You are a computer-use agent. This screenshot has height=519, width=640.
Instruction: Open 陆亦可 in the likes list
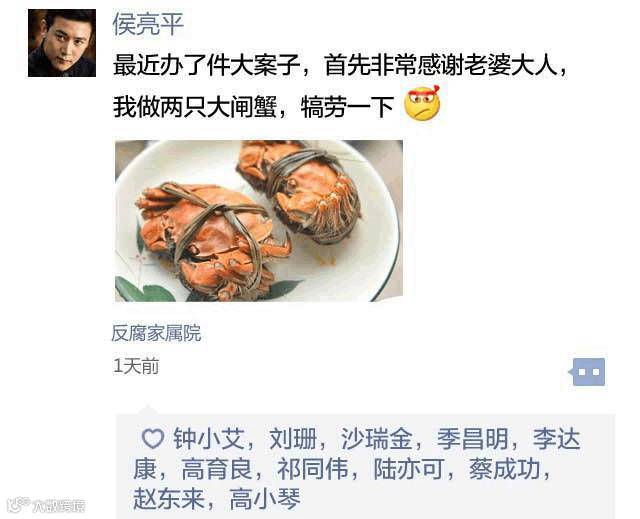click(x=409, y=469)
